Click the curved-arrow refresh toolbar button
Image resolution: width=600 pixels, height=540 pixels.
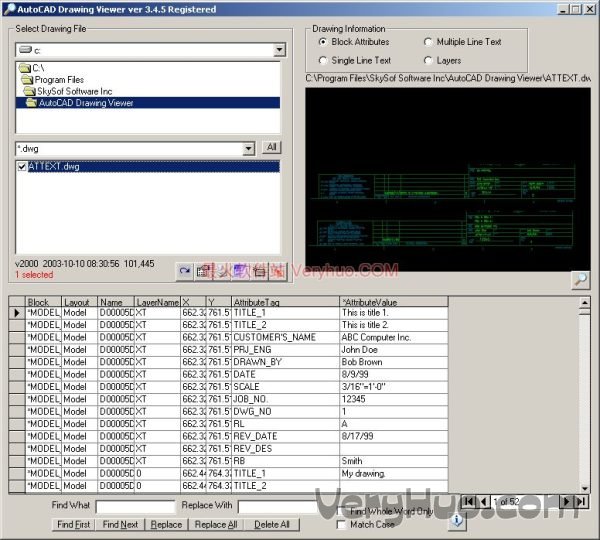tap(185, 271)
